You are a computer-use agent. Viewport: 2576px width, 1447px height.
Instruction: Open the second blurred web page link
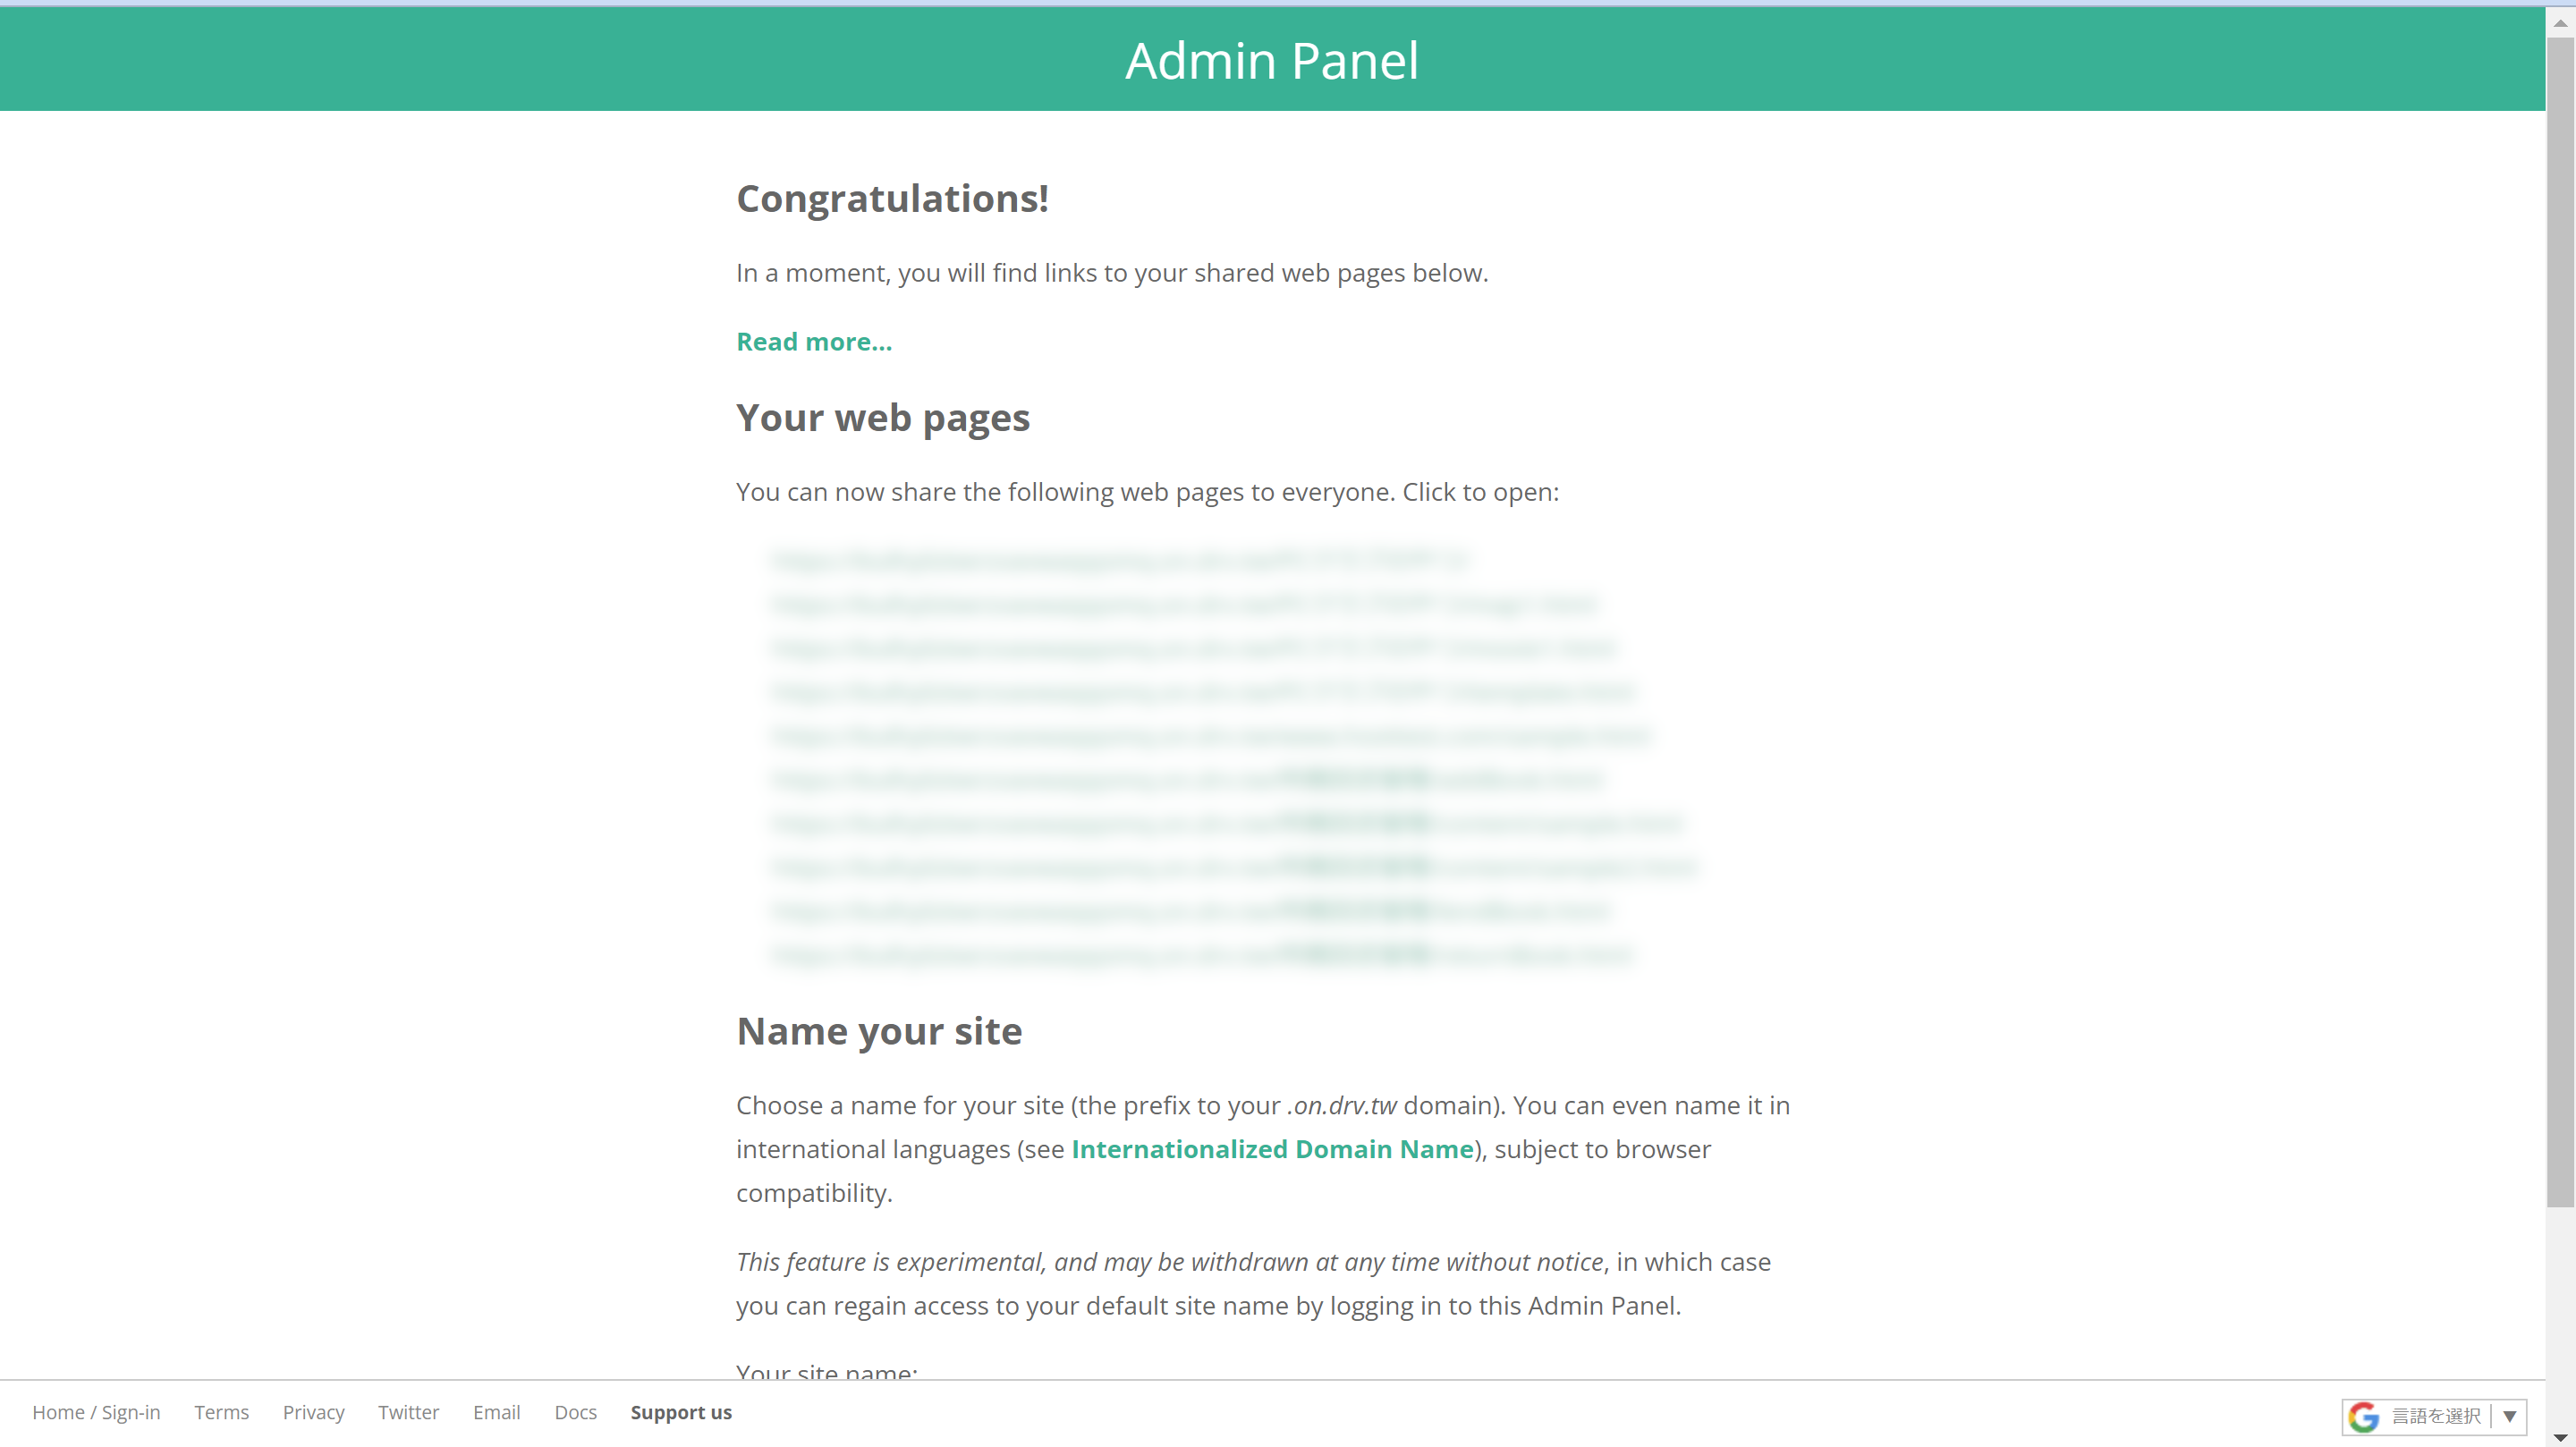point(1184,604)
